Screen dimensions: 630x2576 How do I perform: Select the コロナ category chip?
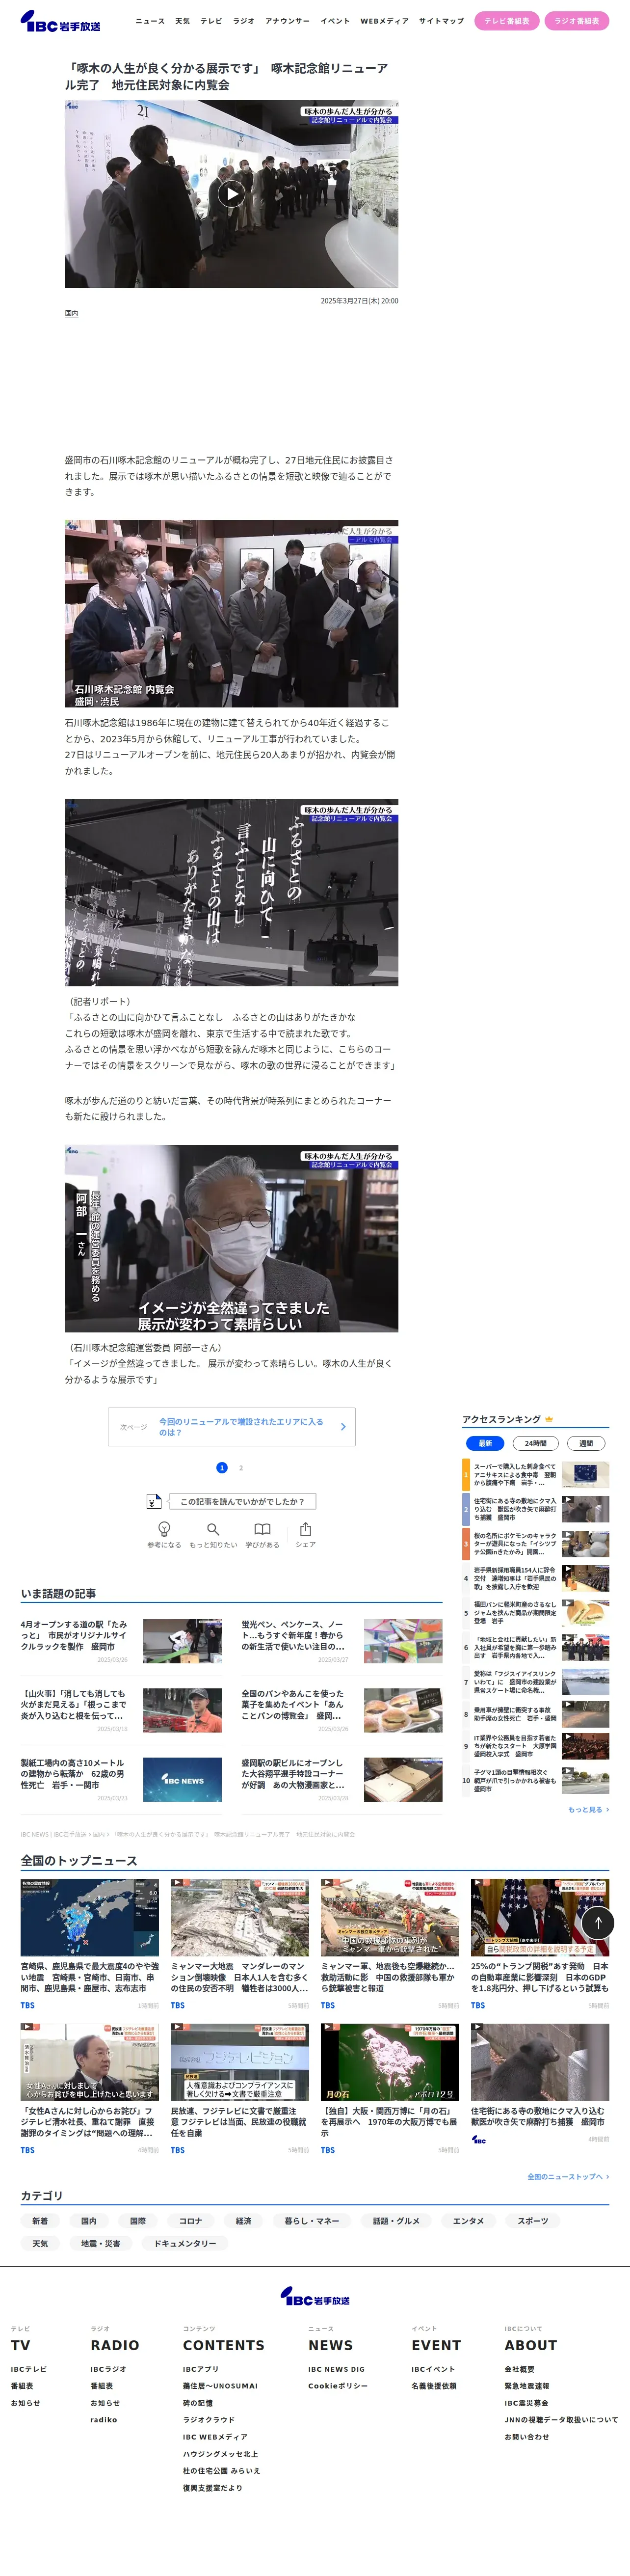point(191,2221)
